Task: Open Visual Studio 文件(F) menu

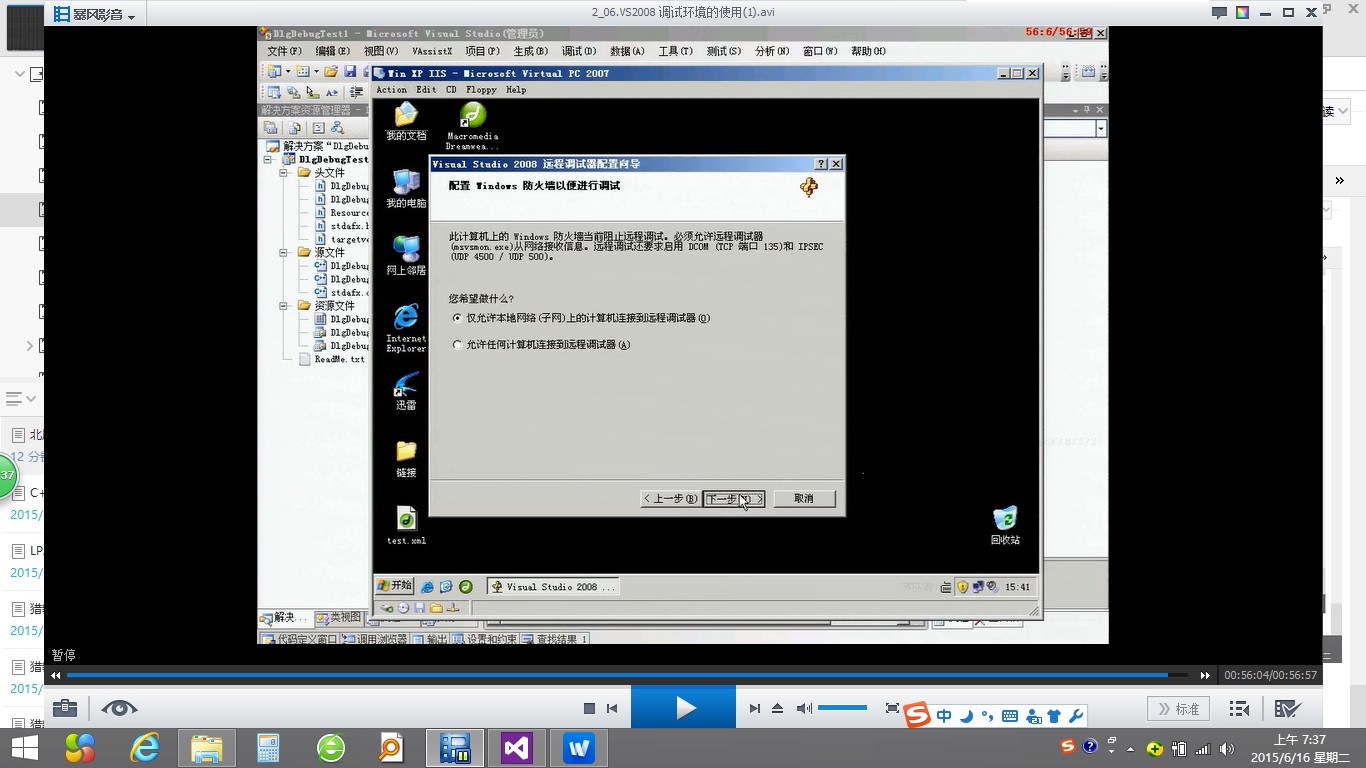Action: coord(284,51)
